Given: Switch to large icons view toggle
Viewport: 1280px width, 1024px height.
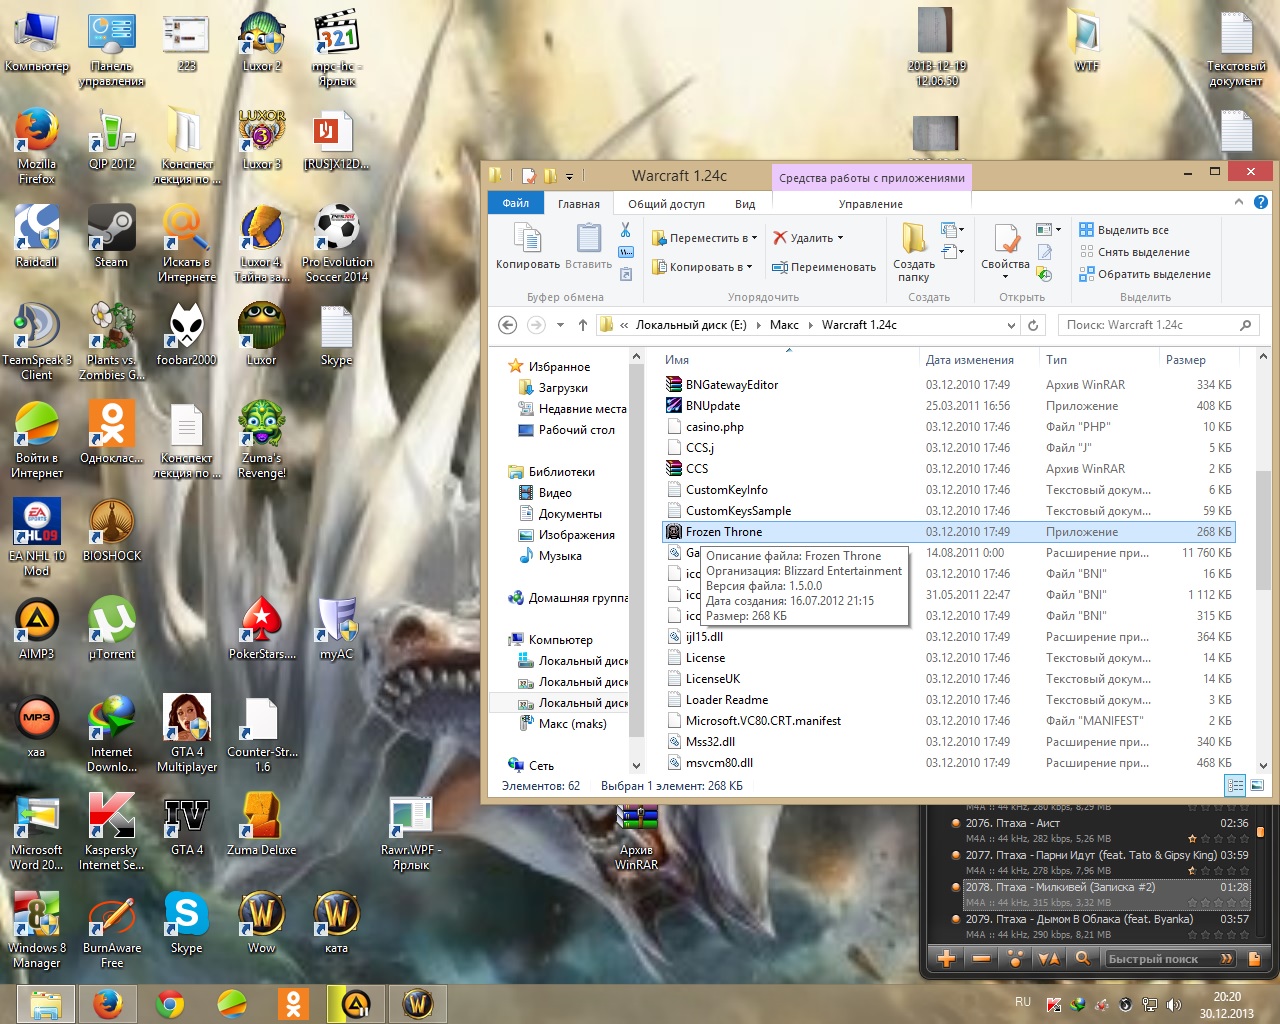Looking at the screenshot, I should 1257,785.
